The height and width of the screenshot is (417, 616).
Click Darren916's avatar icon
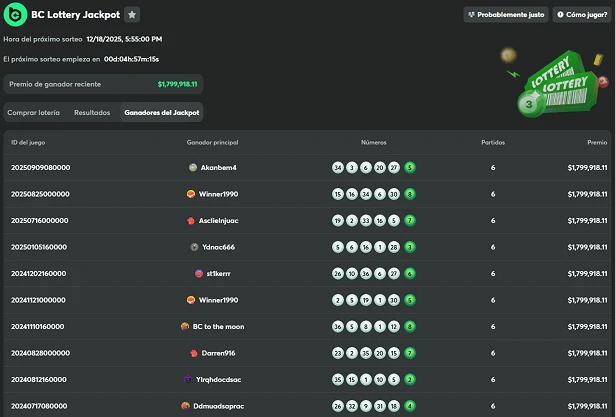194,353
